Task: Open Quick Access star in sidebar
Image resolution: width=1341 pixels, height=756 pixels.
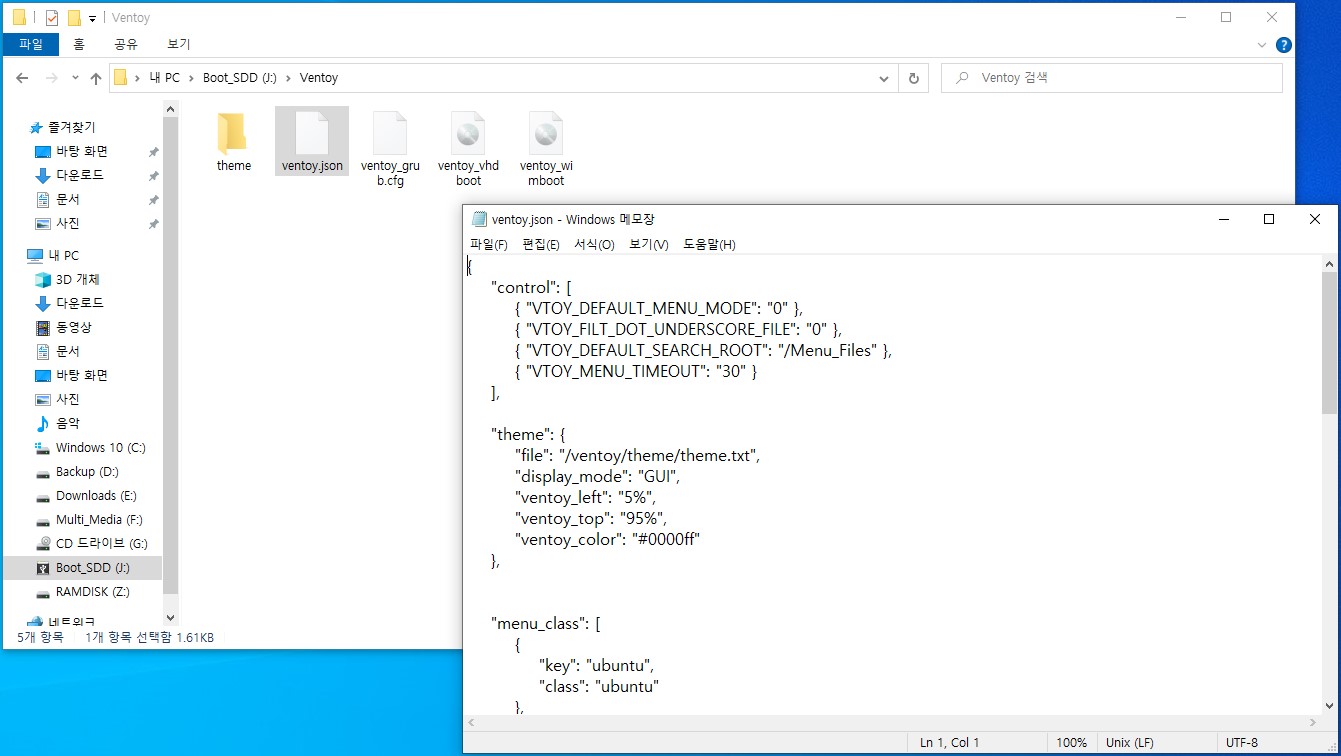Action: click(36, 128)
